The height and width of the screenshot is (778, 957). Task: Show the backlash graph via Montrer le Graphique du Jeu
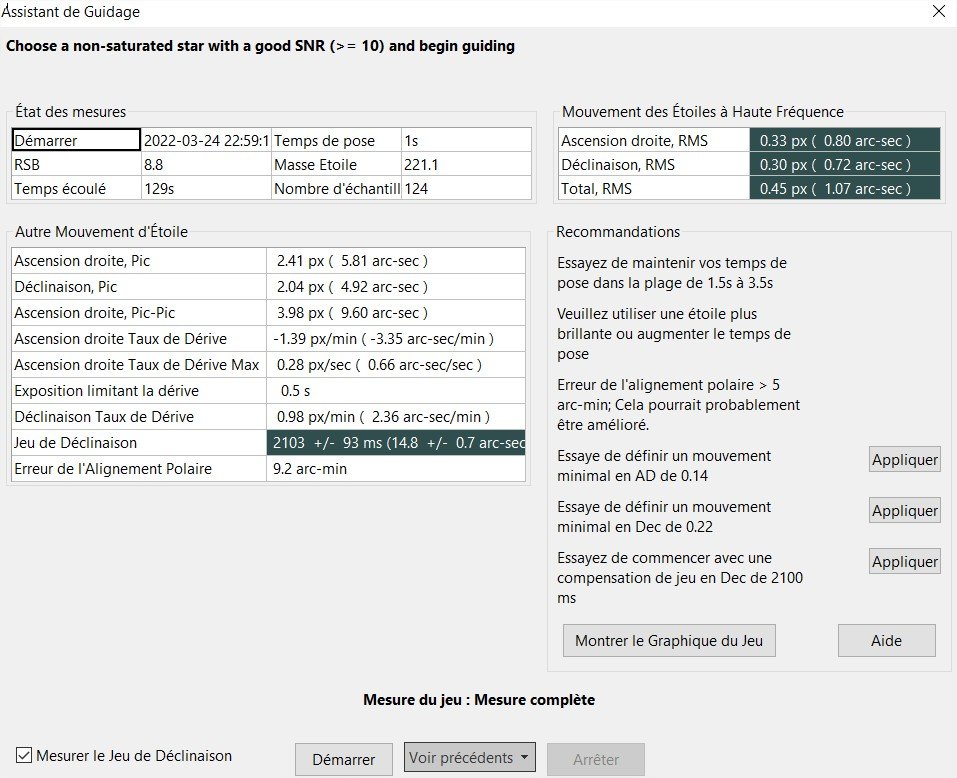(x=669, y=641)
